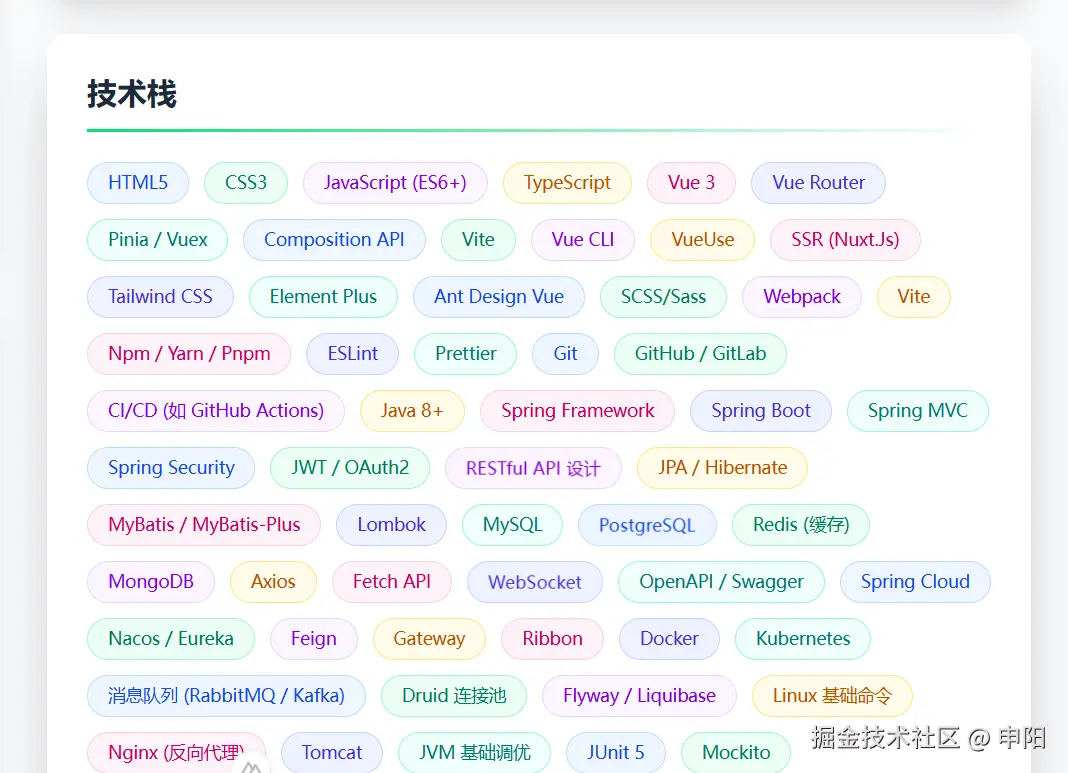Select the Vue Router tag
This screenshot has height=773, width=1068.
click(819, 183)
